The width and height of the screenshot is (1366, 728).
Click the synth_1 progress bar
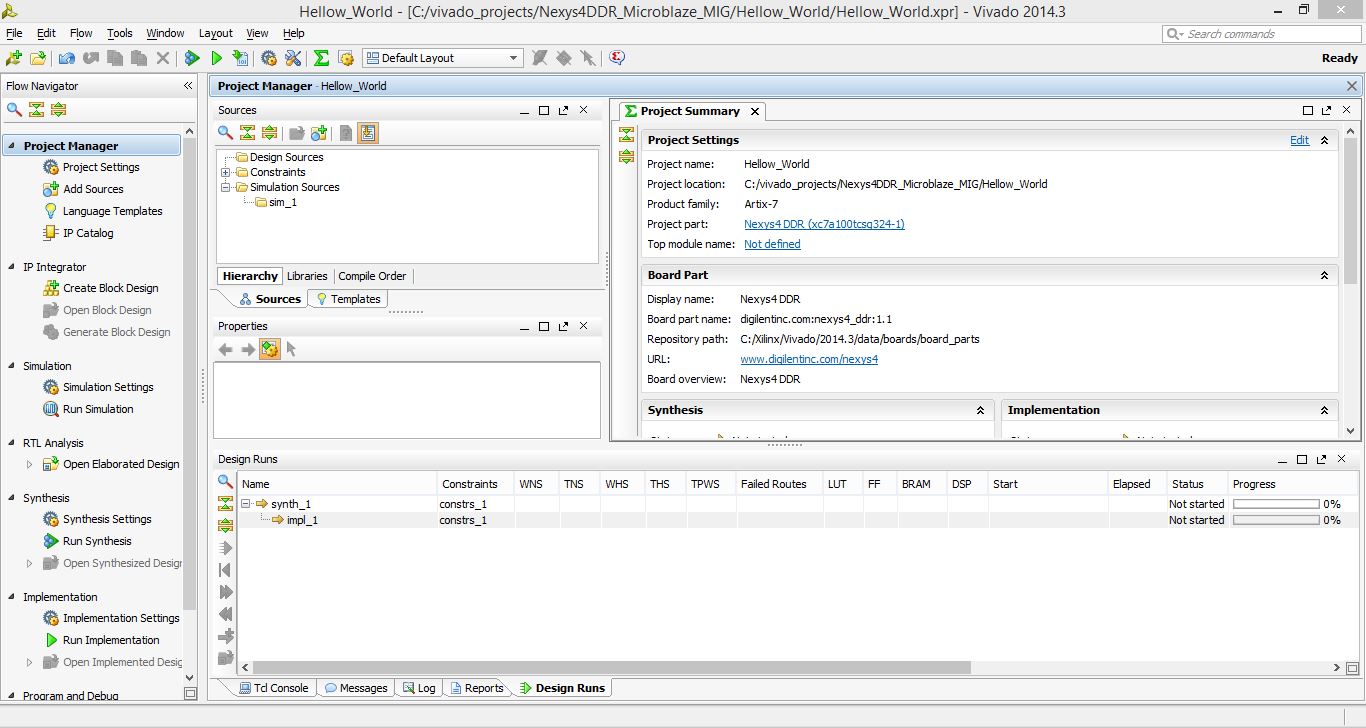[x=1276, y=505]
